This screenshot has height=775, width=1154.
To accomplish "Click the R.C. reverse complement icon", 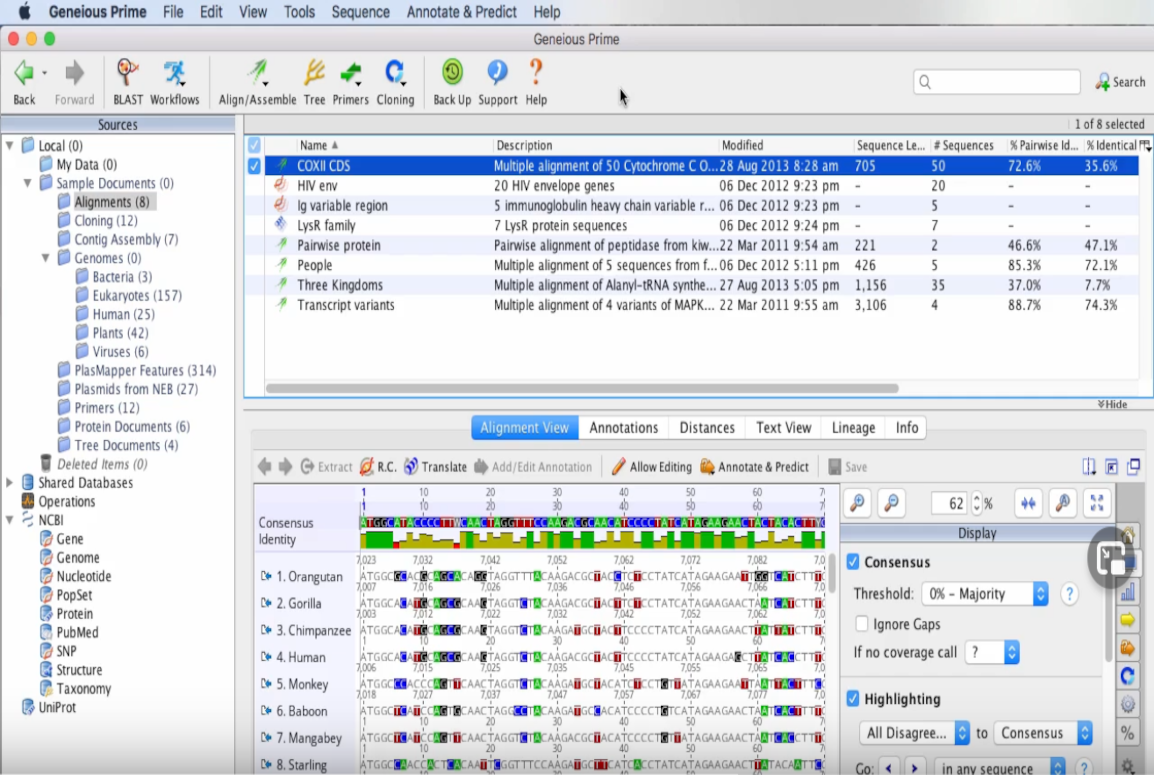I will click(x=367, y=467).
